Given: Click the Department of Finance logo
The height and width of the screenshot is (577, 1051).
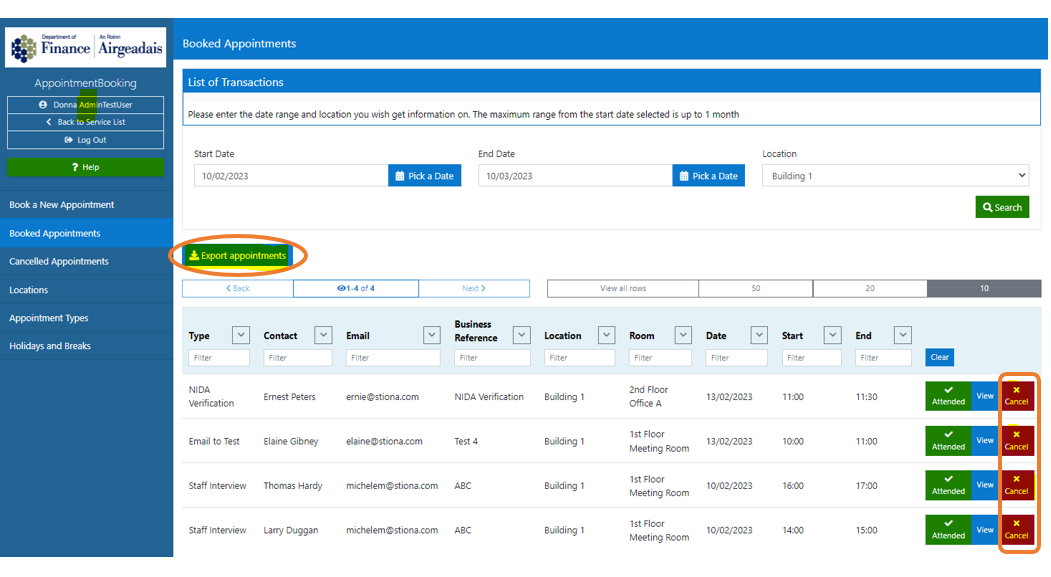Looking at the screenshot, I should [x=85, y=47].
